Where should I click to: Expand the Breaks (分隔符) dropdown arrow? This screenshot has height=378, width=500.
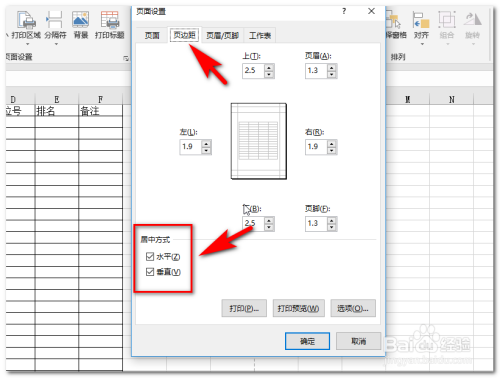tap(56, 44)
